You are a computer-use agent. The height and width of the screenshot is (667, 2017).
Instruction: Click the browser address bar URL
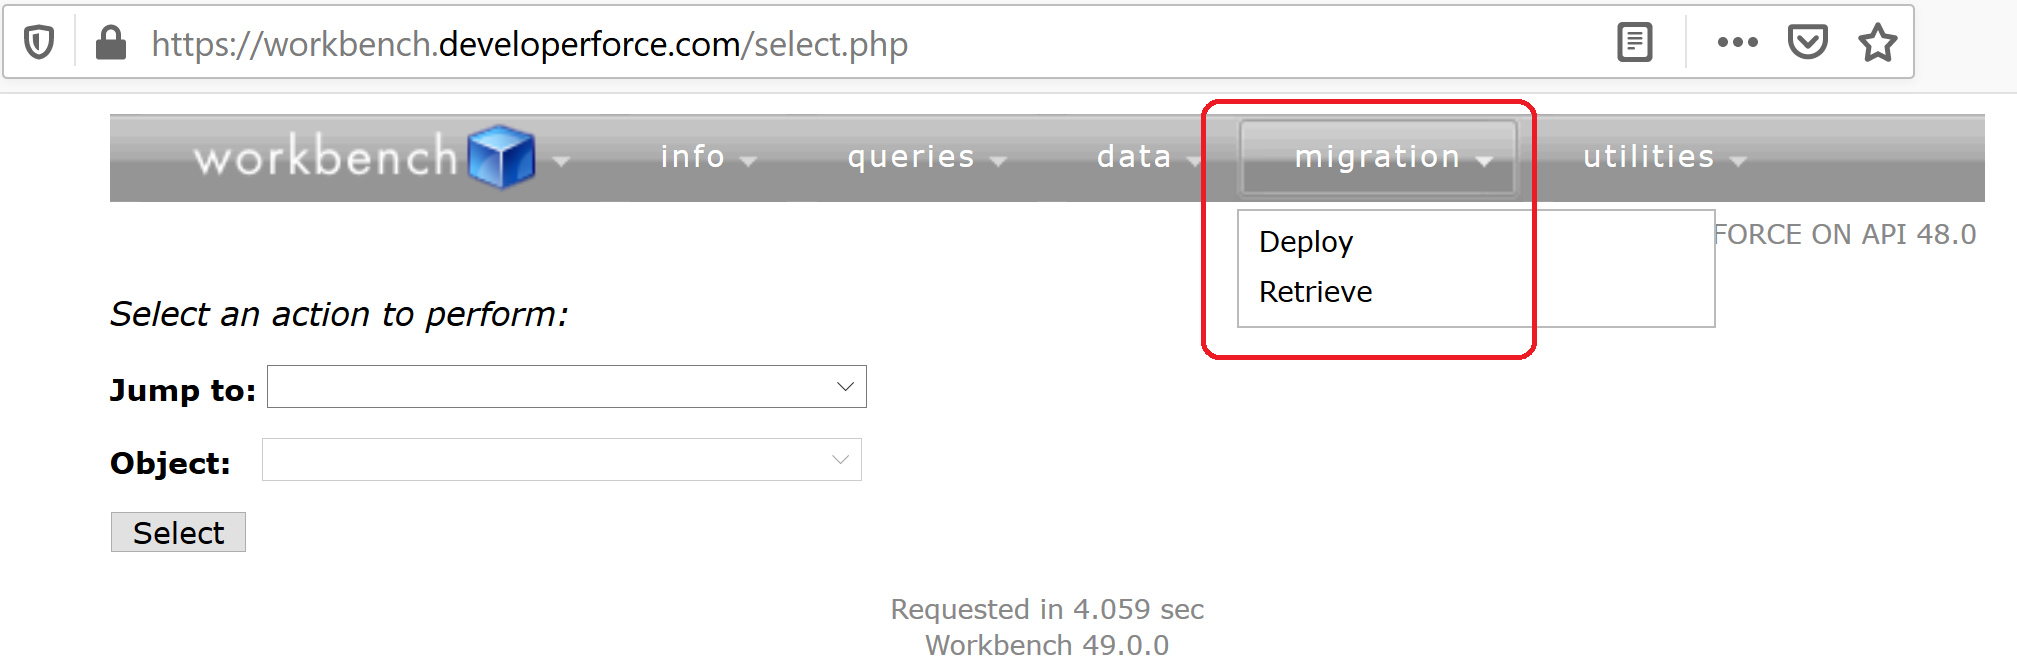pos(529,42)
